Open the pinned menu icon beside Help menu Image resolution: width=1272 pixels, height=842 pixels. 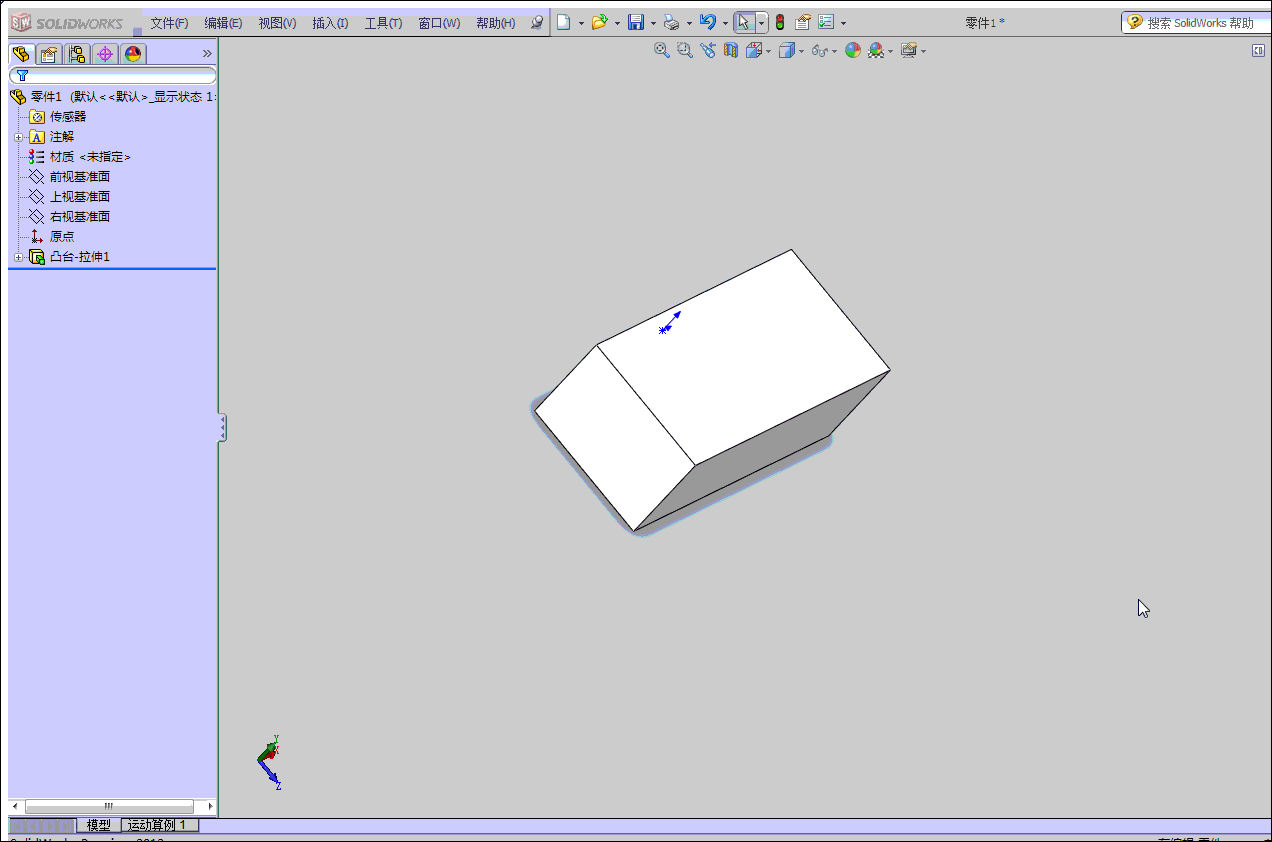click(537, 22)
